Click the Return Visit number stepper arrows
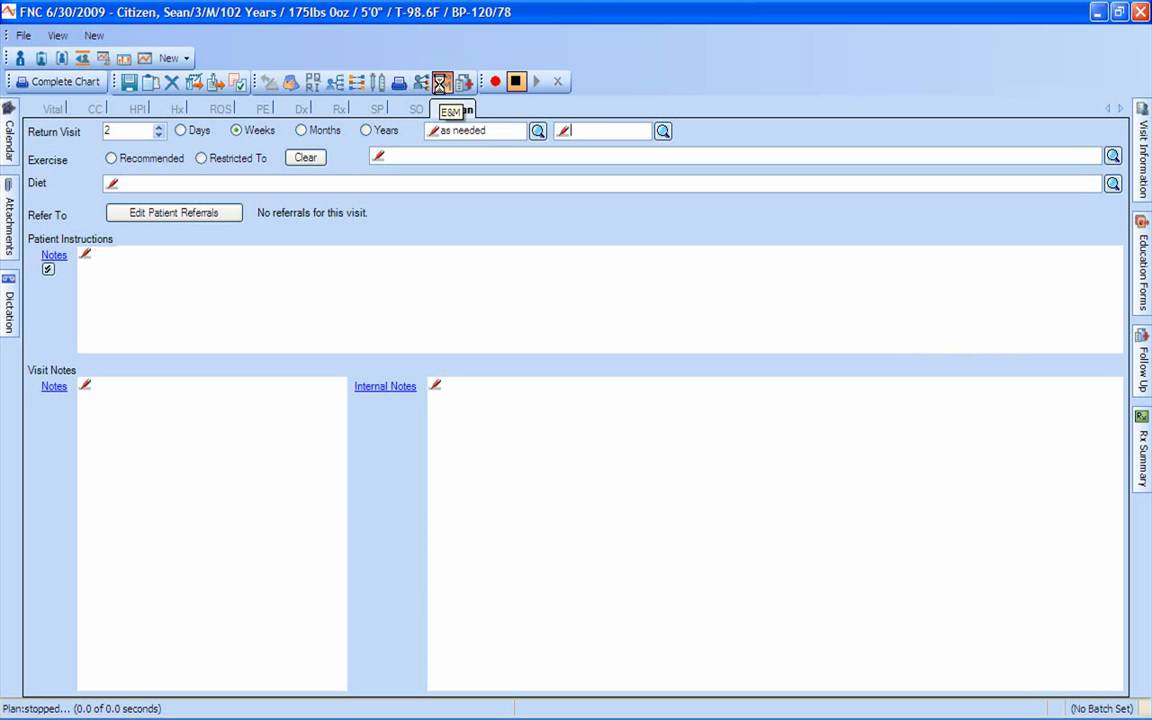Viewport: 1152px width, 720px height. click(159, 131)
